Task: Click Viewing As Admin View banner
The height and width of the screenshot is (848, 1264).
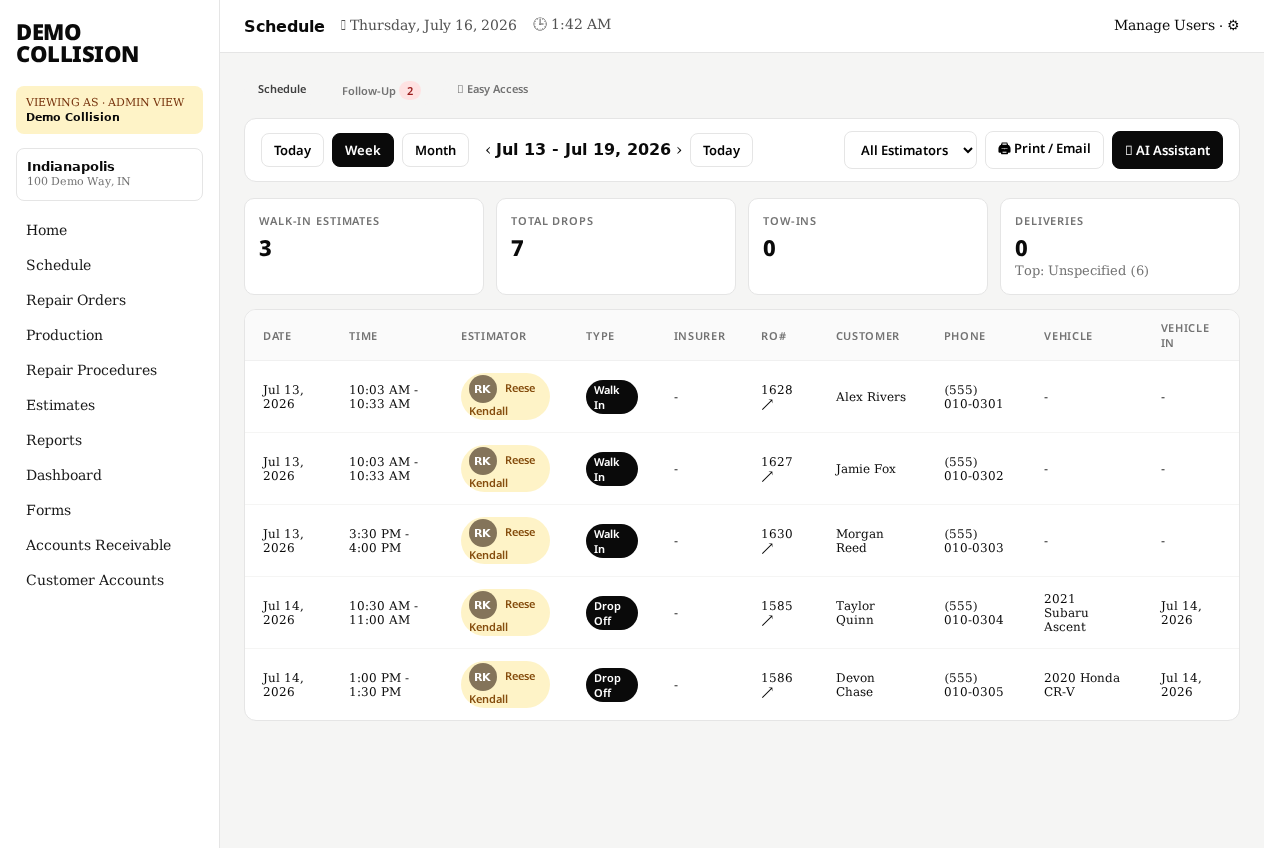Action: (x=109, y=110)
